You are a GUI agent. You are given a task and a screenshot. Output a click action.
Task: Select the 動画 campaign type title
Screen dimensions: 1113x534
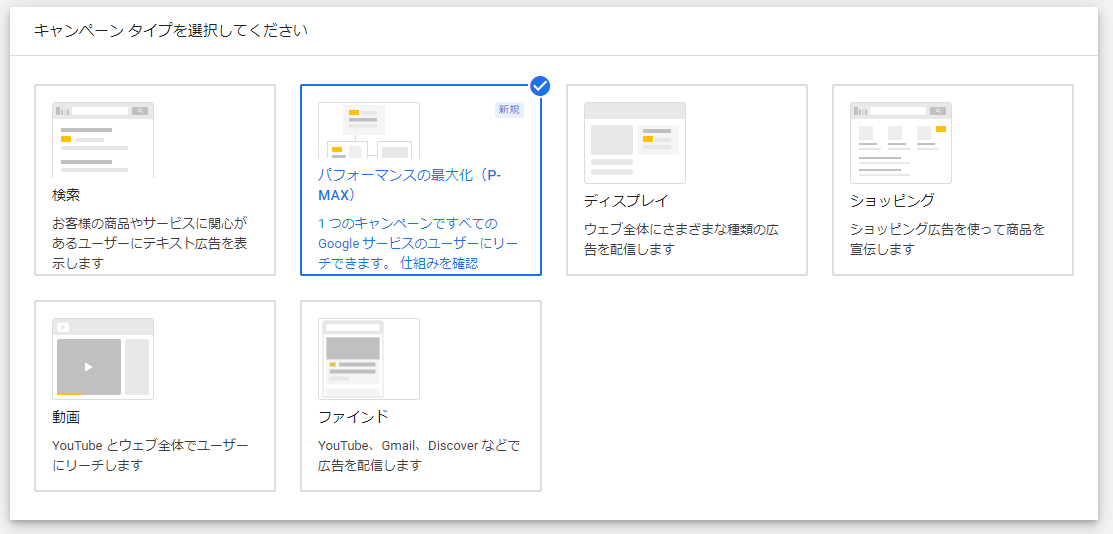pyautogui.click(x=66, y=417)
